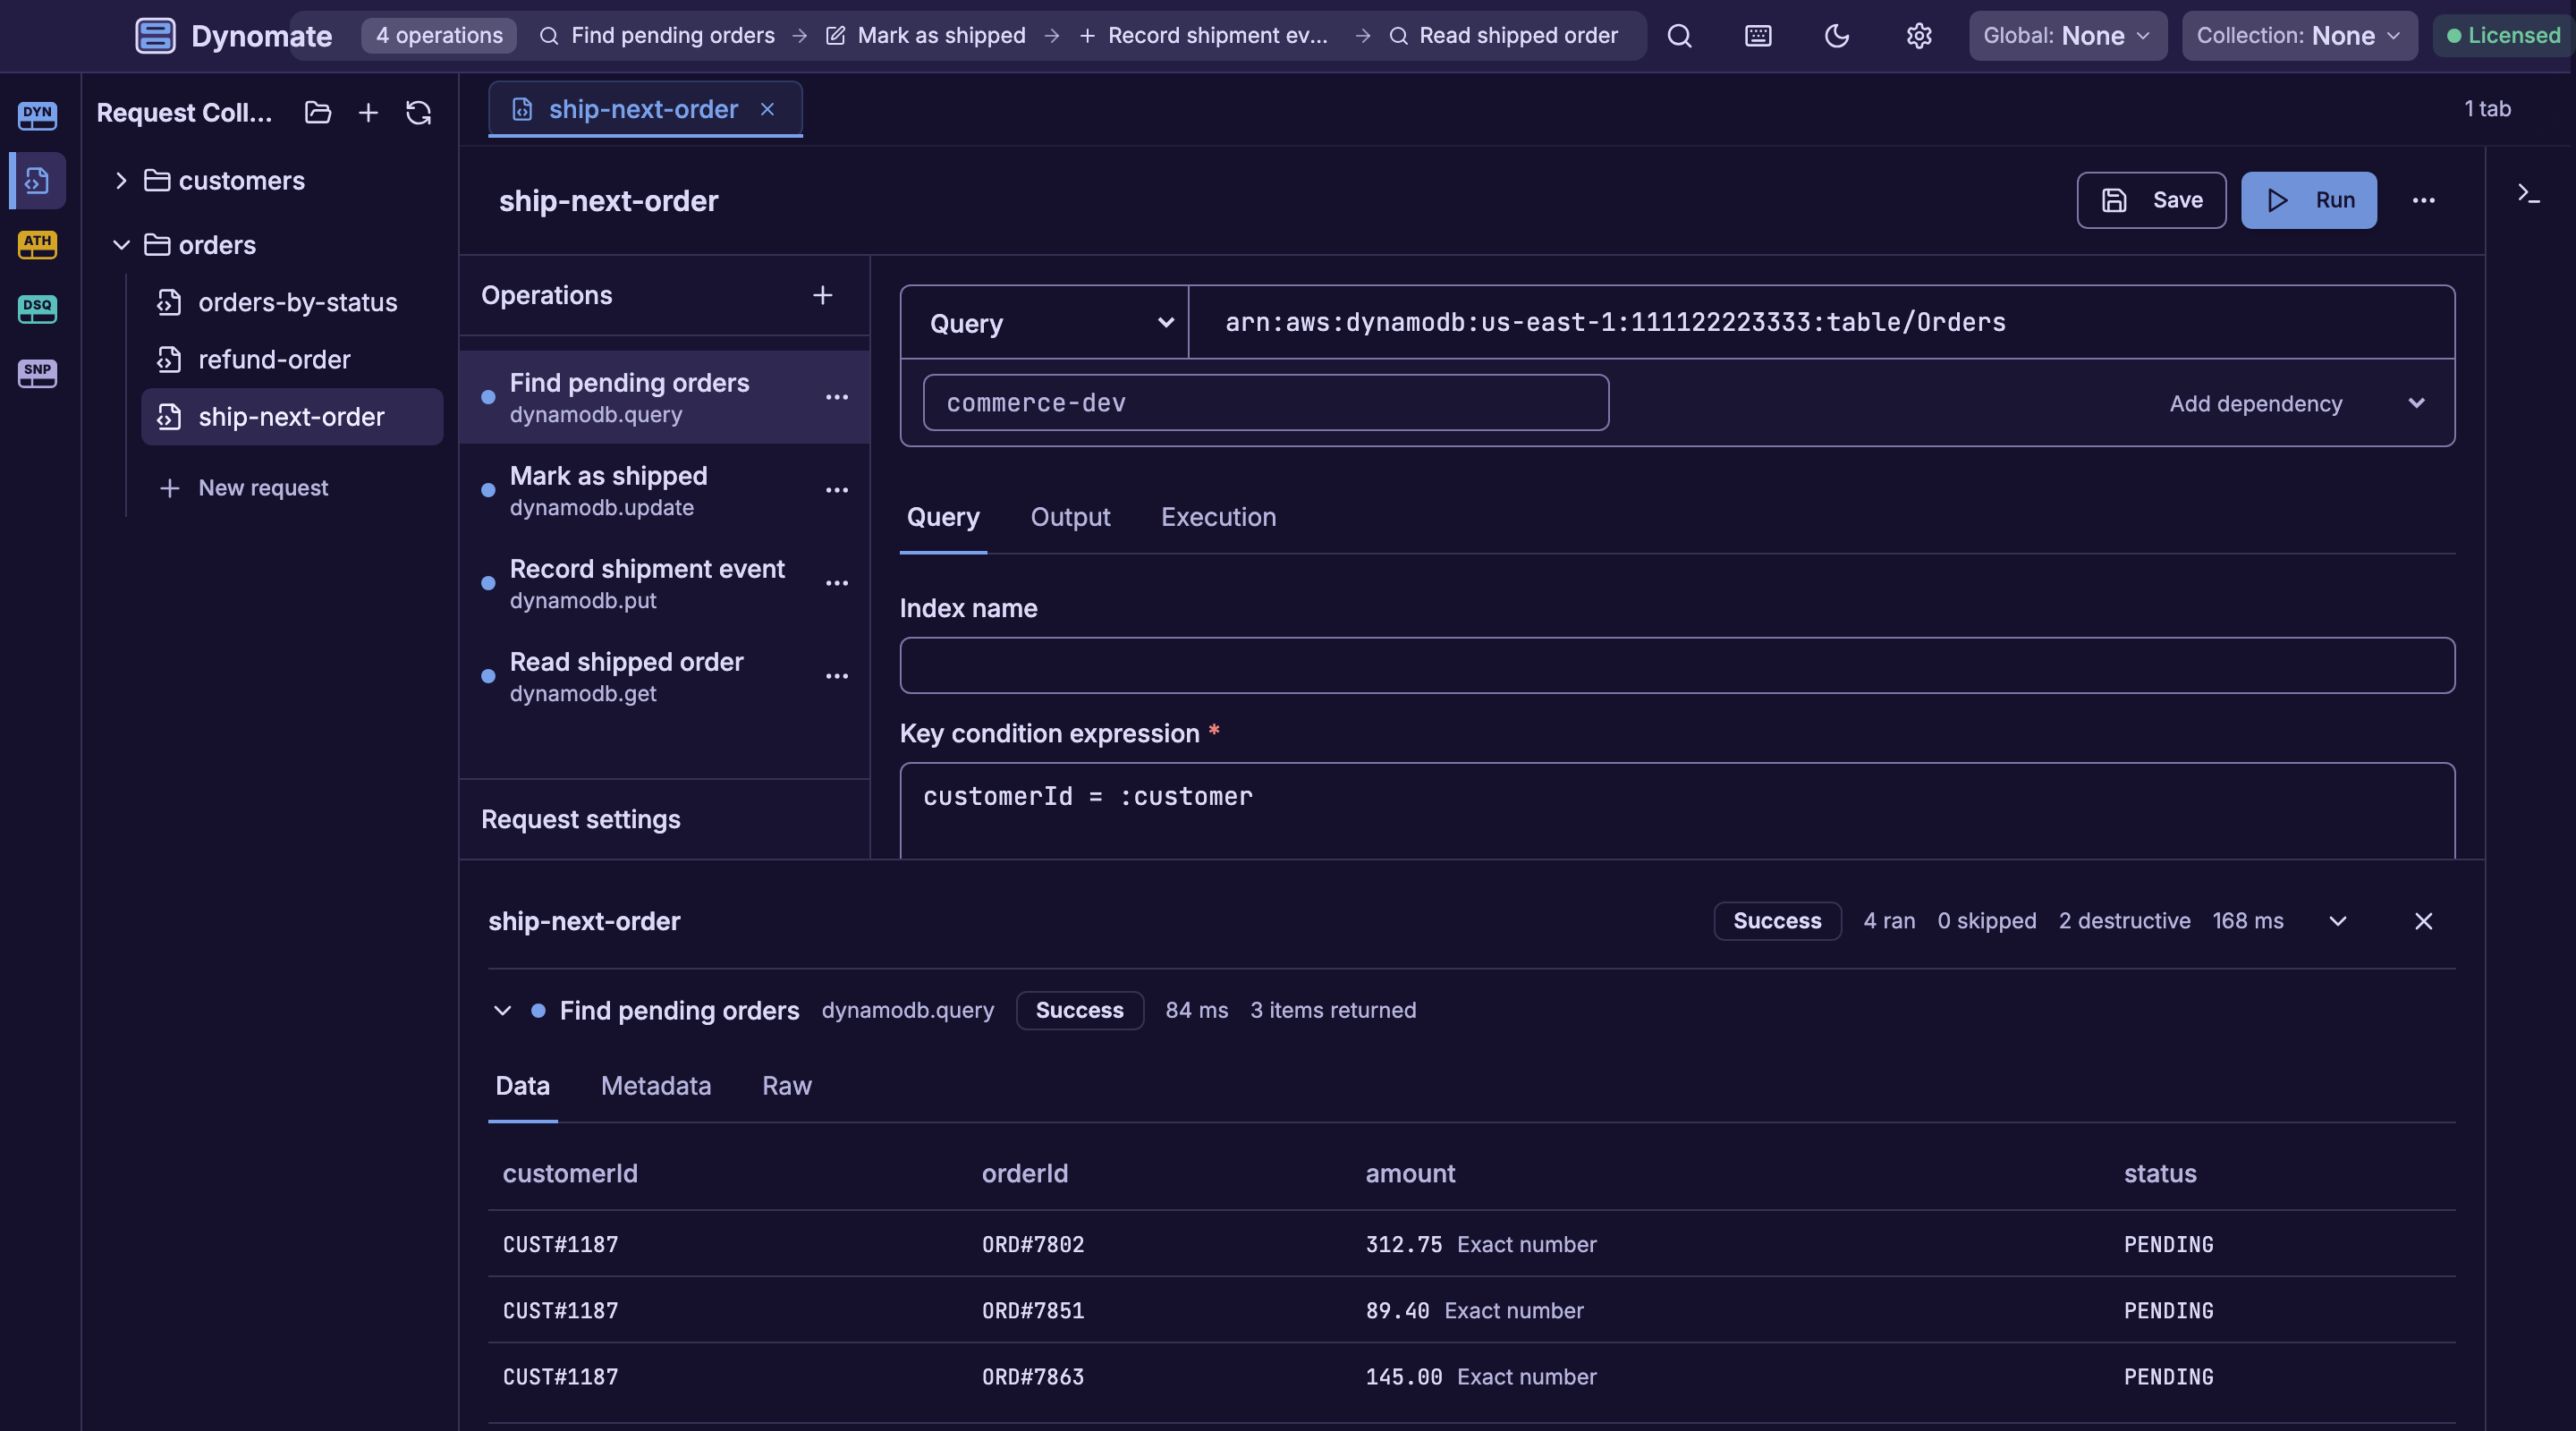Click the customerId column header

tap(569, 1173)
